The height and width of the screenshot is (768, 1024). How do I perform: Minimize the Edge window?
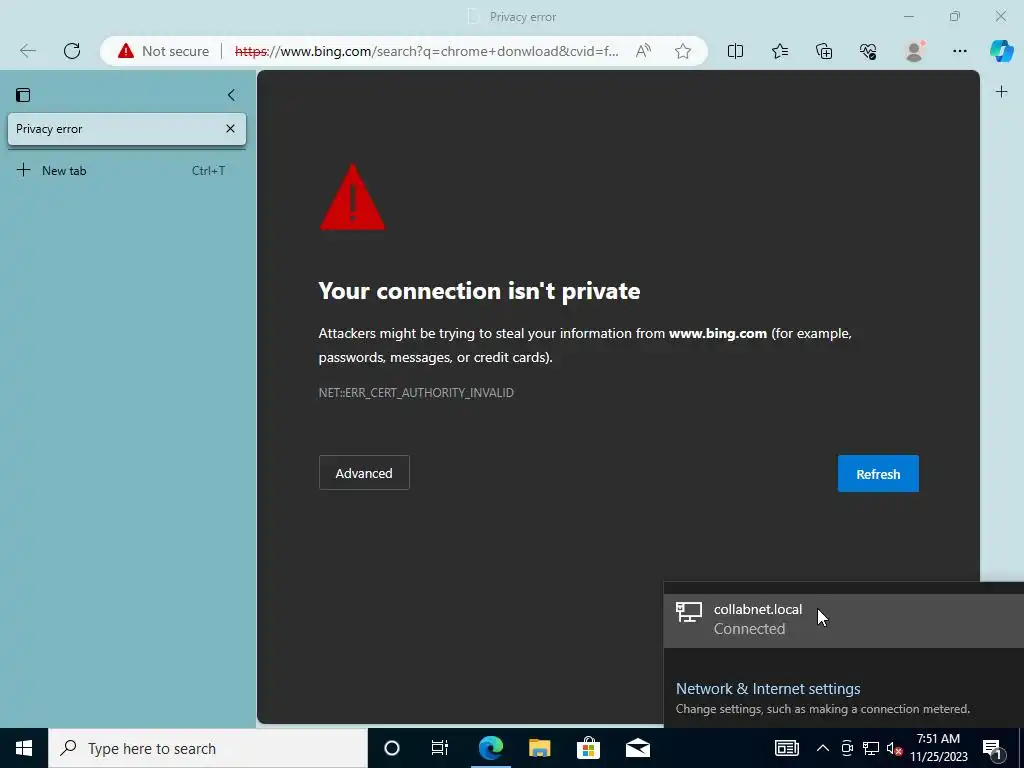[x=909, y=16]
